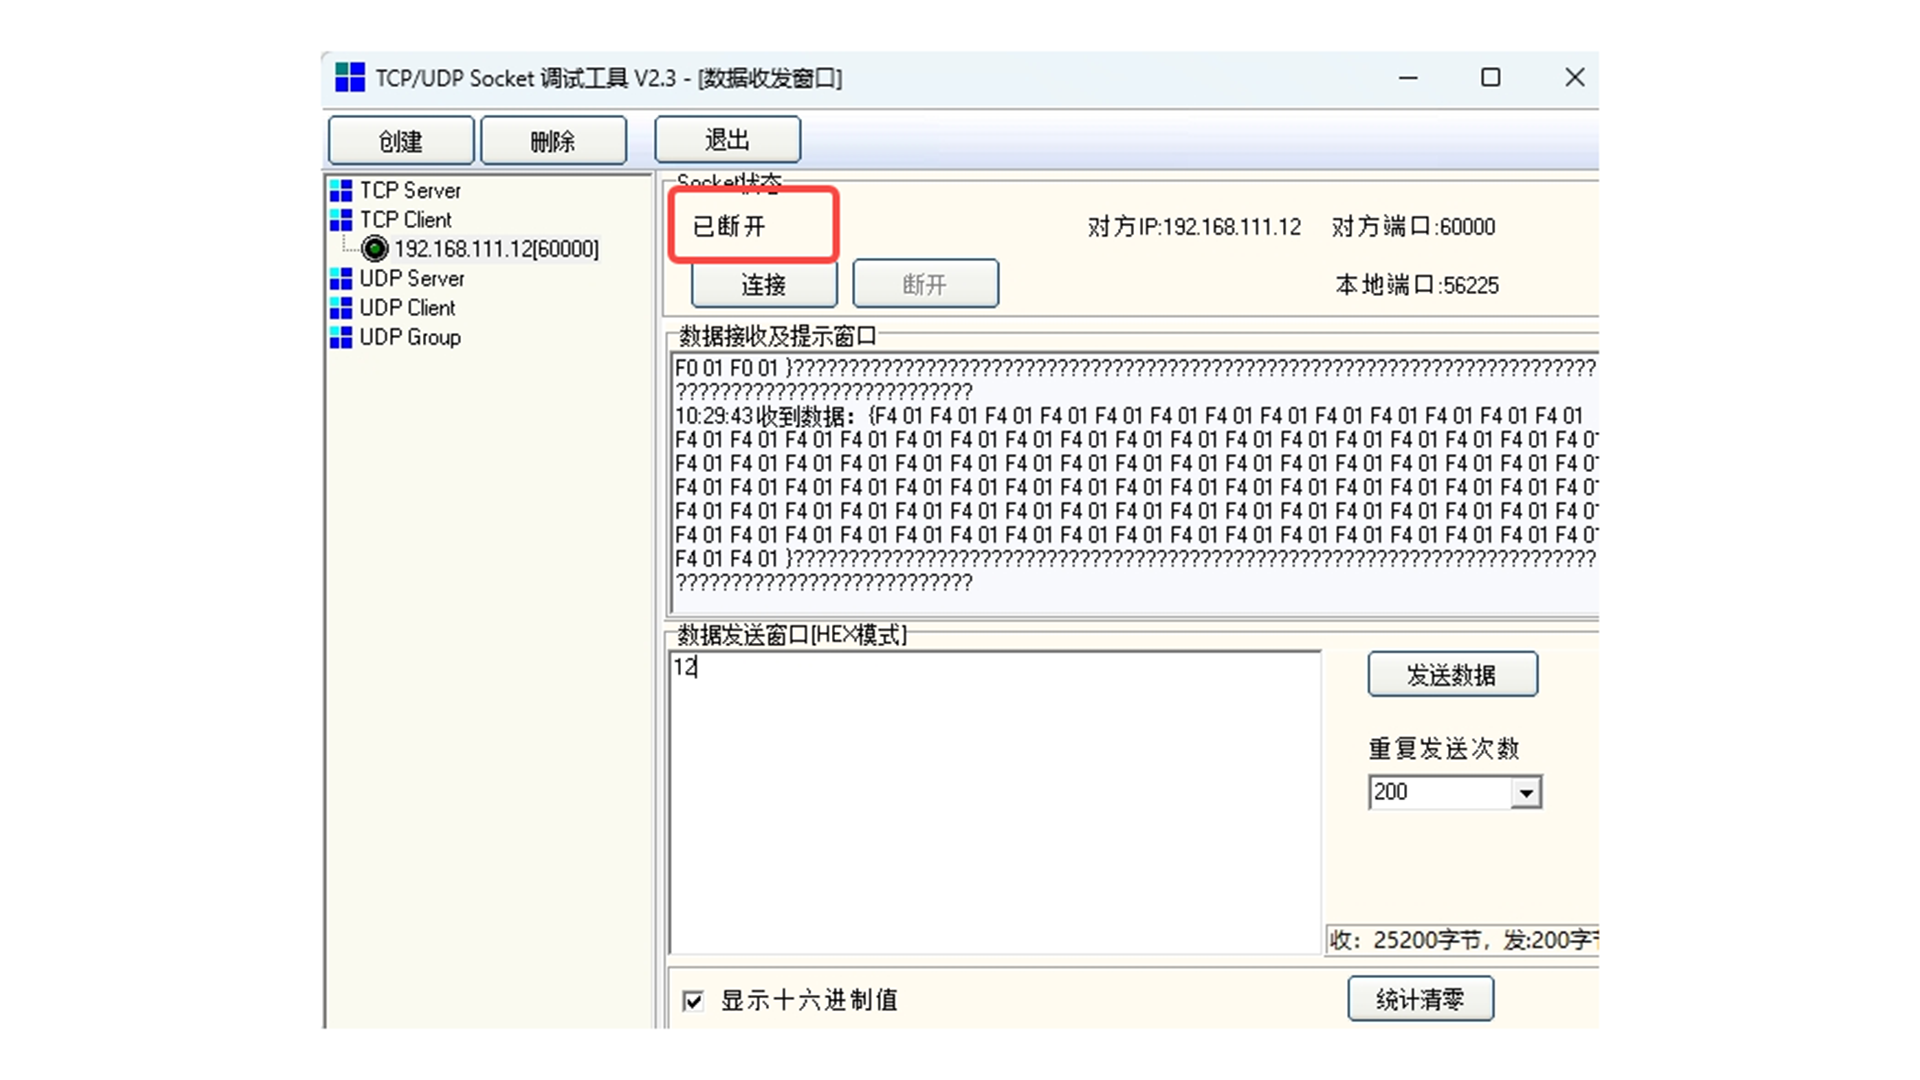
Task: Toggle the 显示十六进制值 checkbox
Action: tap(693, 1000)
